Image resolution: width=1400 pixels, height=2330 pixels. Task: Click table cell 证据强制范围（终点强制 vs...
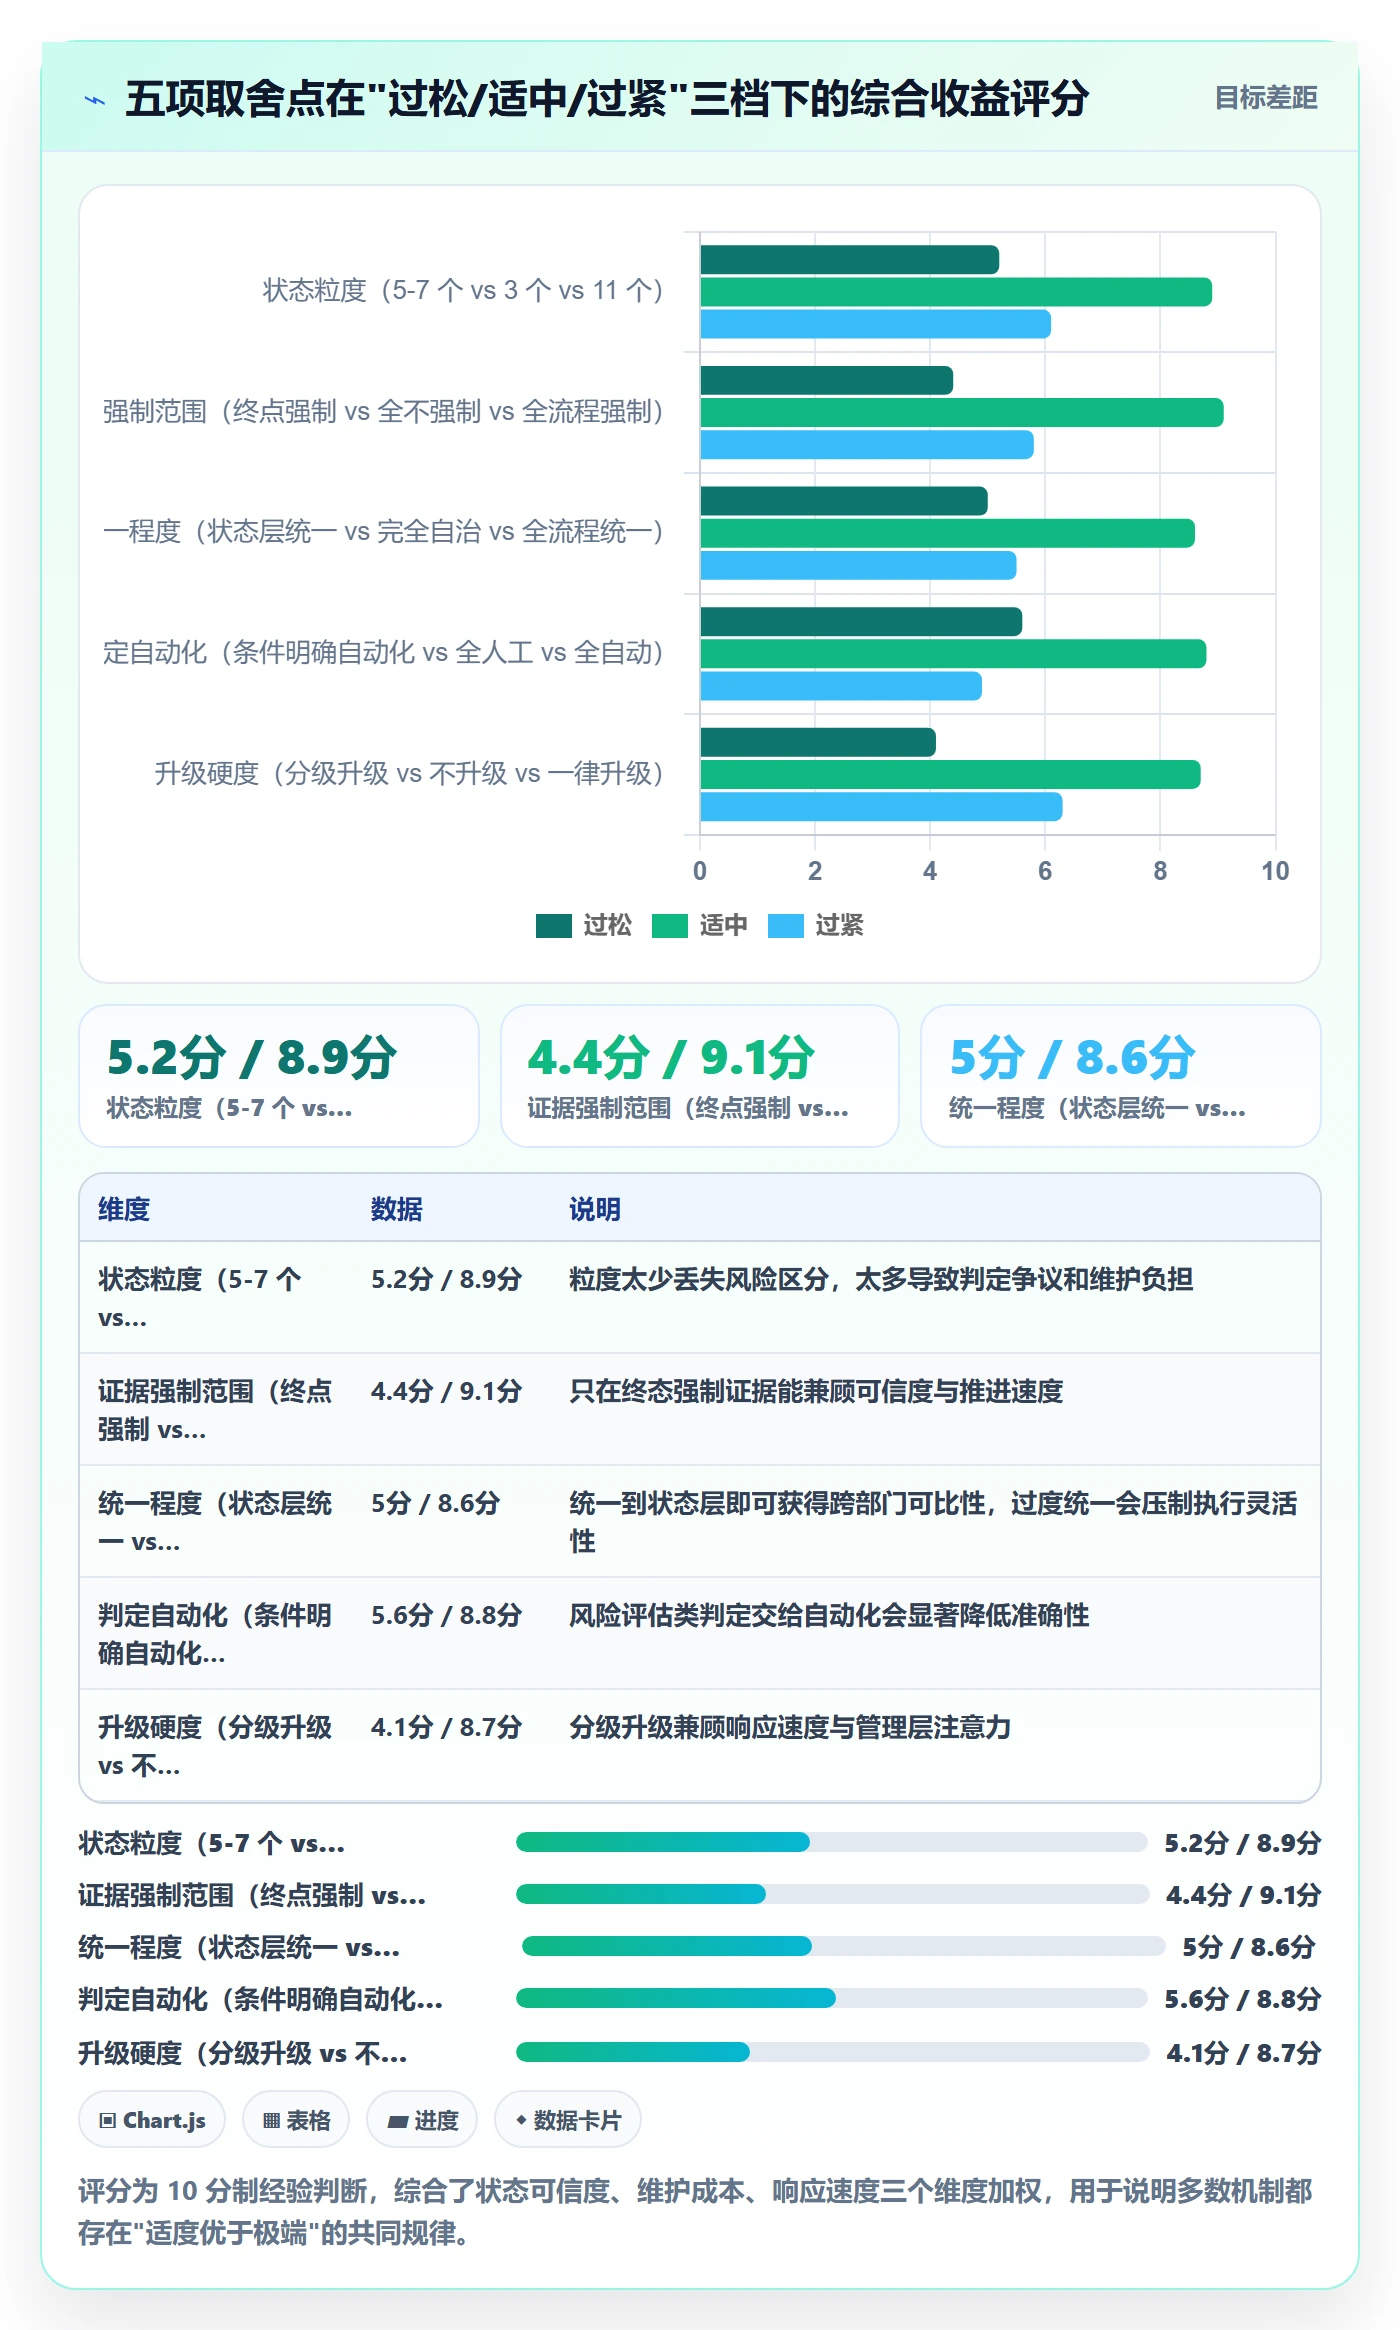[215, 1410]
